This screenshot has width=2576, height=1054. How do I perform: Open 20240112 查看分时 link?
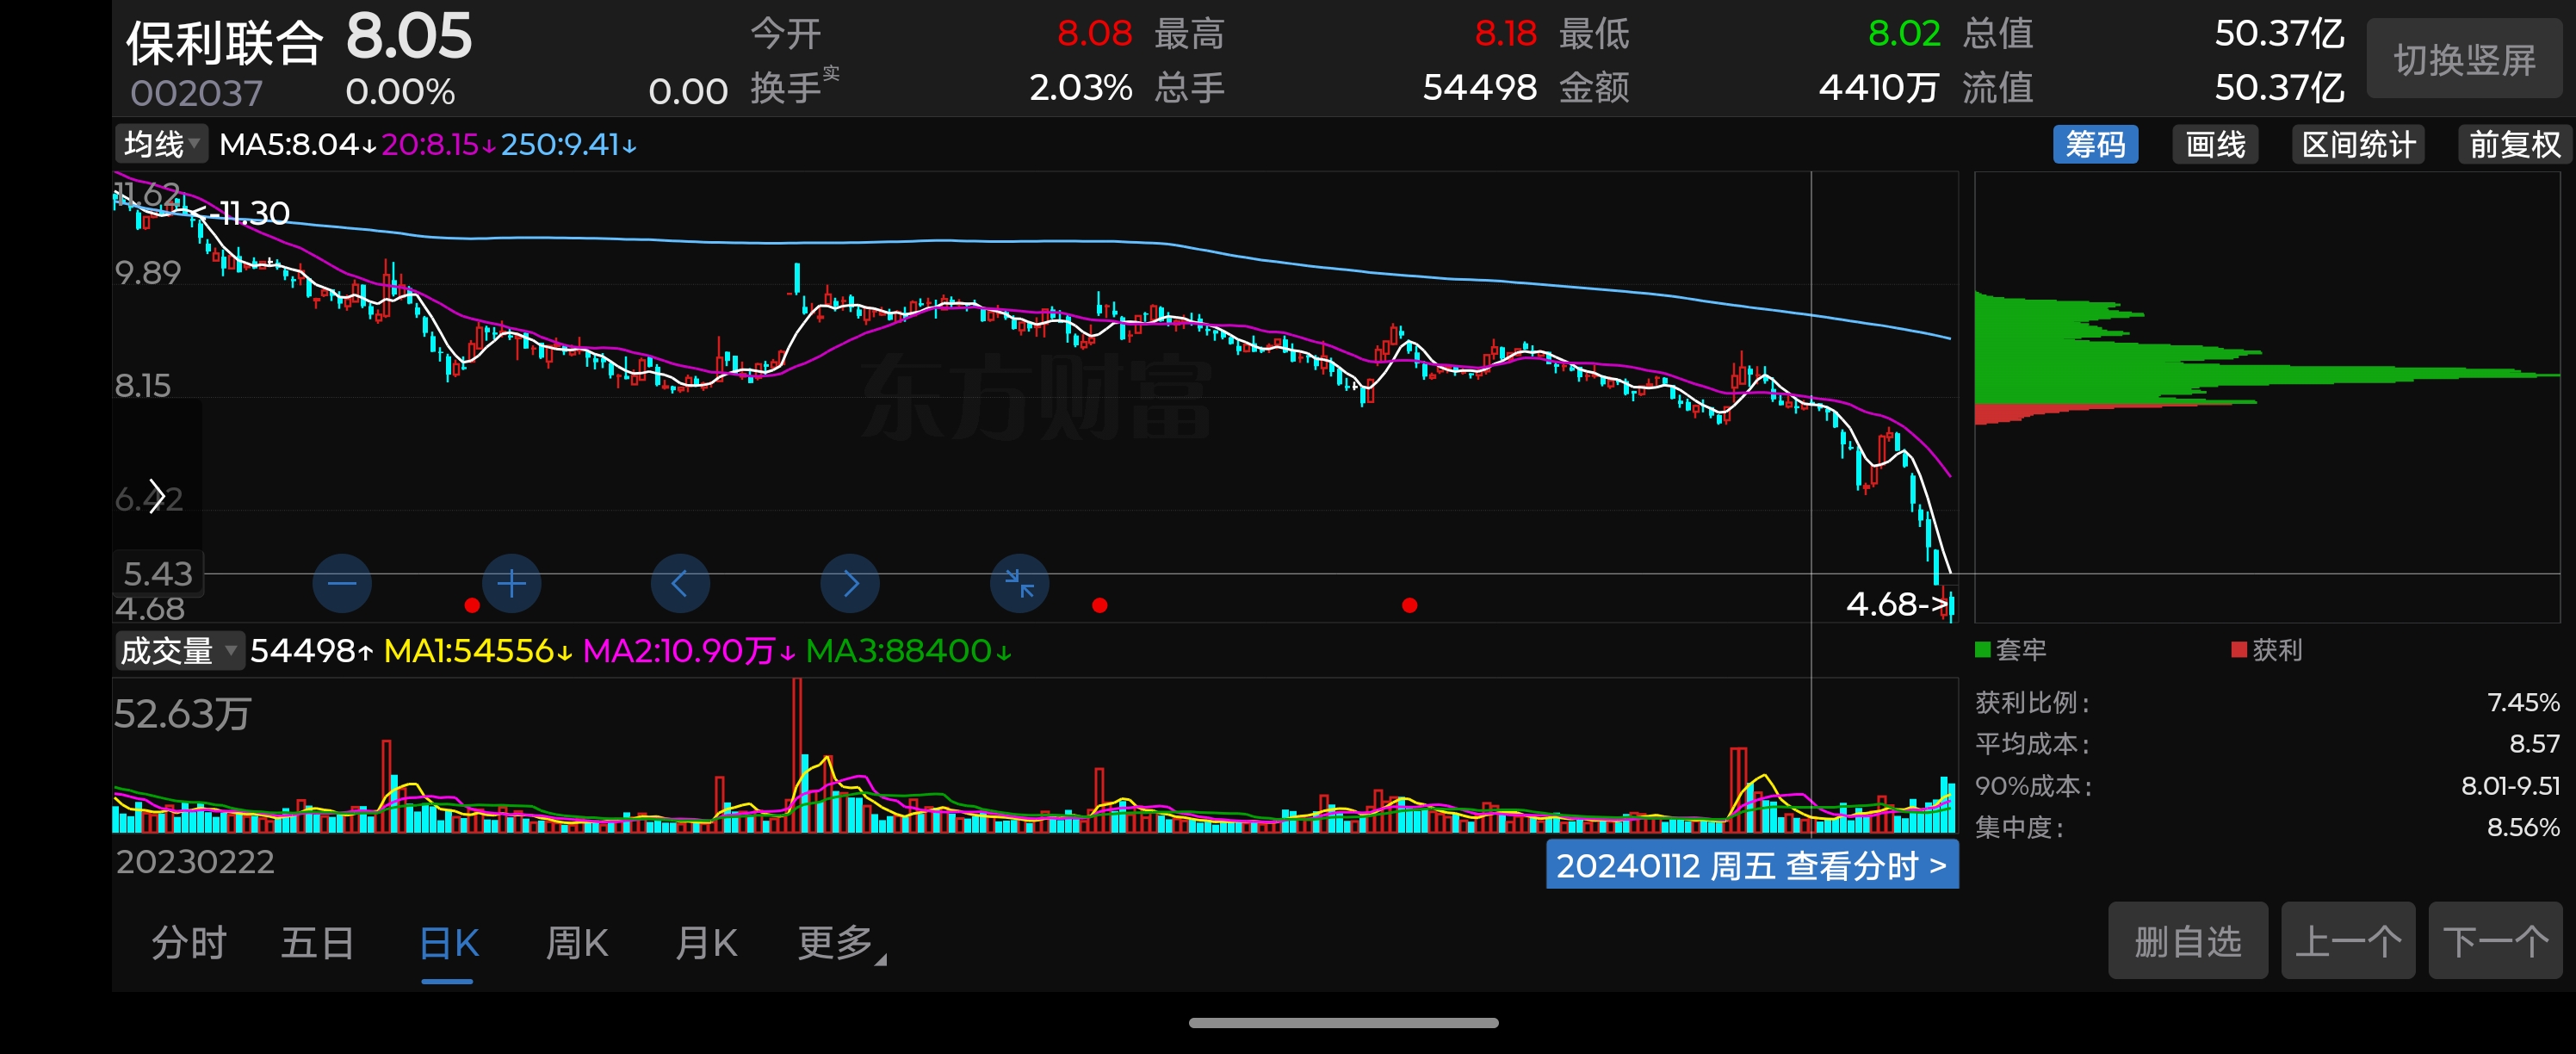click(1751, 865)
